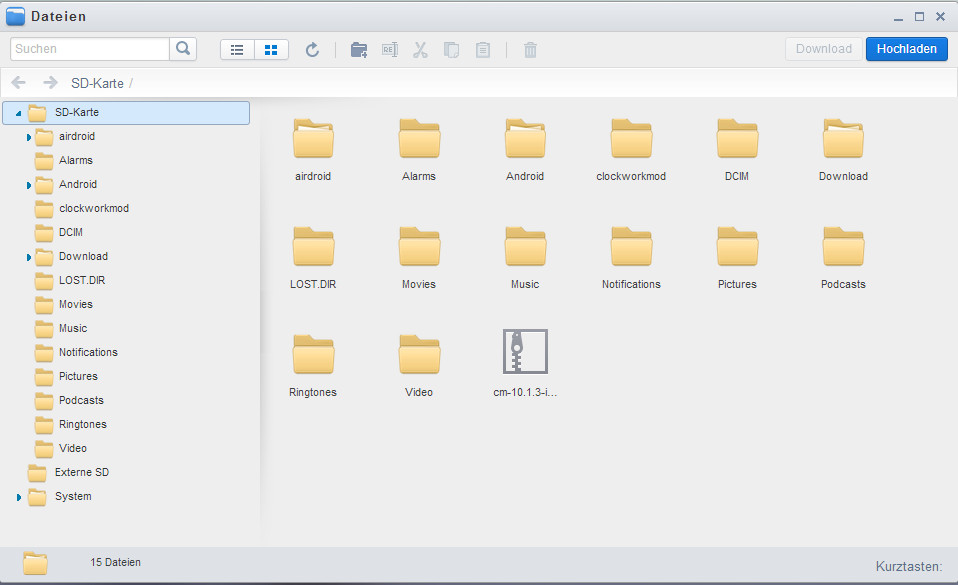The image size is (958, 585).
Task: Select Notifications in the folder tree
Action: click(x=88, y=352)
